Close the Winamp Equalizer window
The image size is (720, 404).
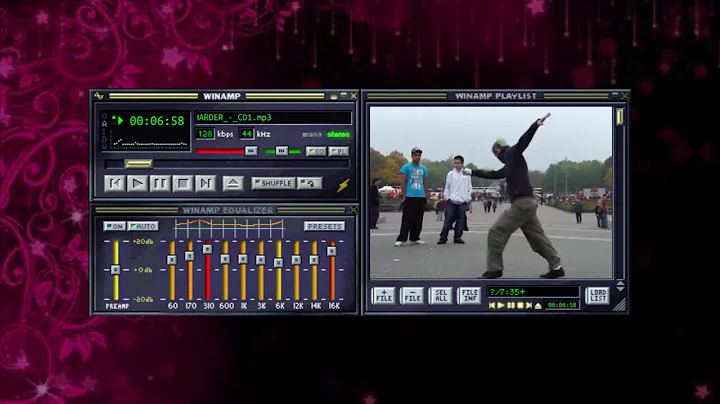pos(353,210)
